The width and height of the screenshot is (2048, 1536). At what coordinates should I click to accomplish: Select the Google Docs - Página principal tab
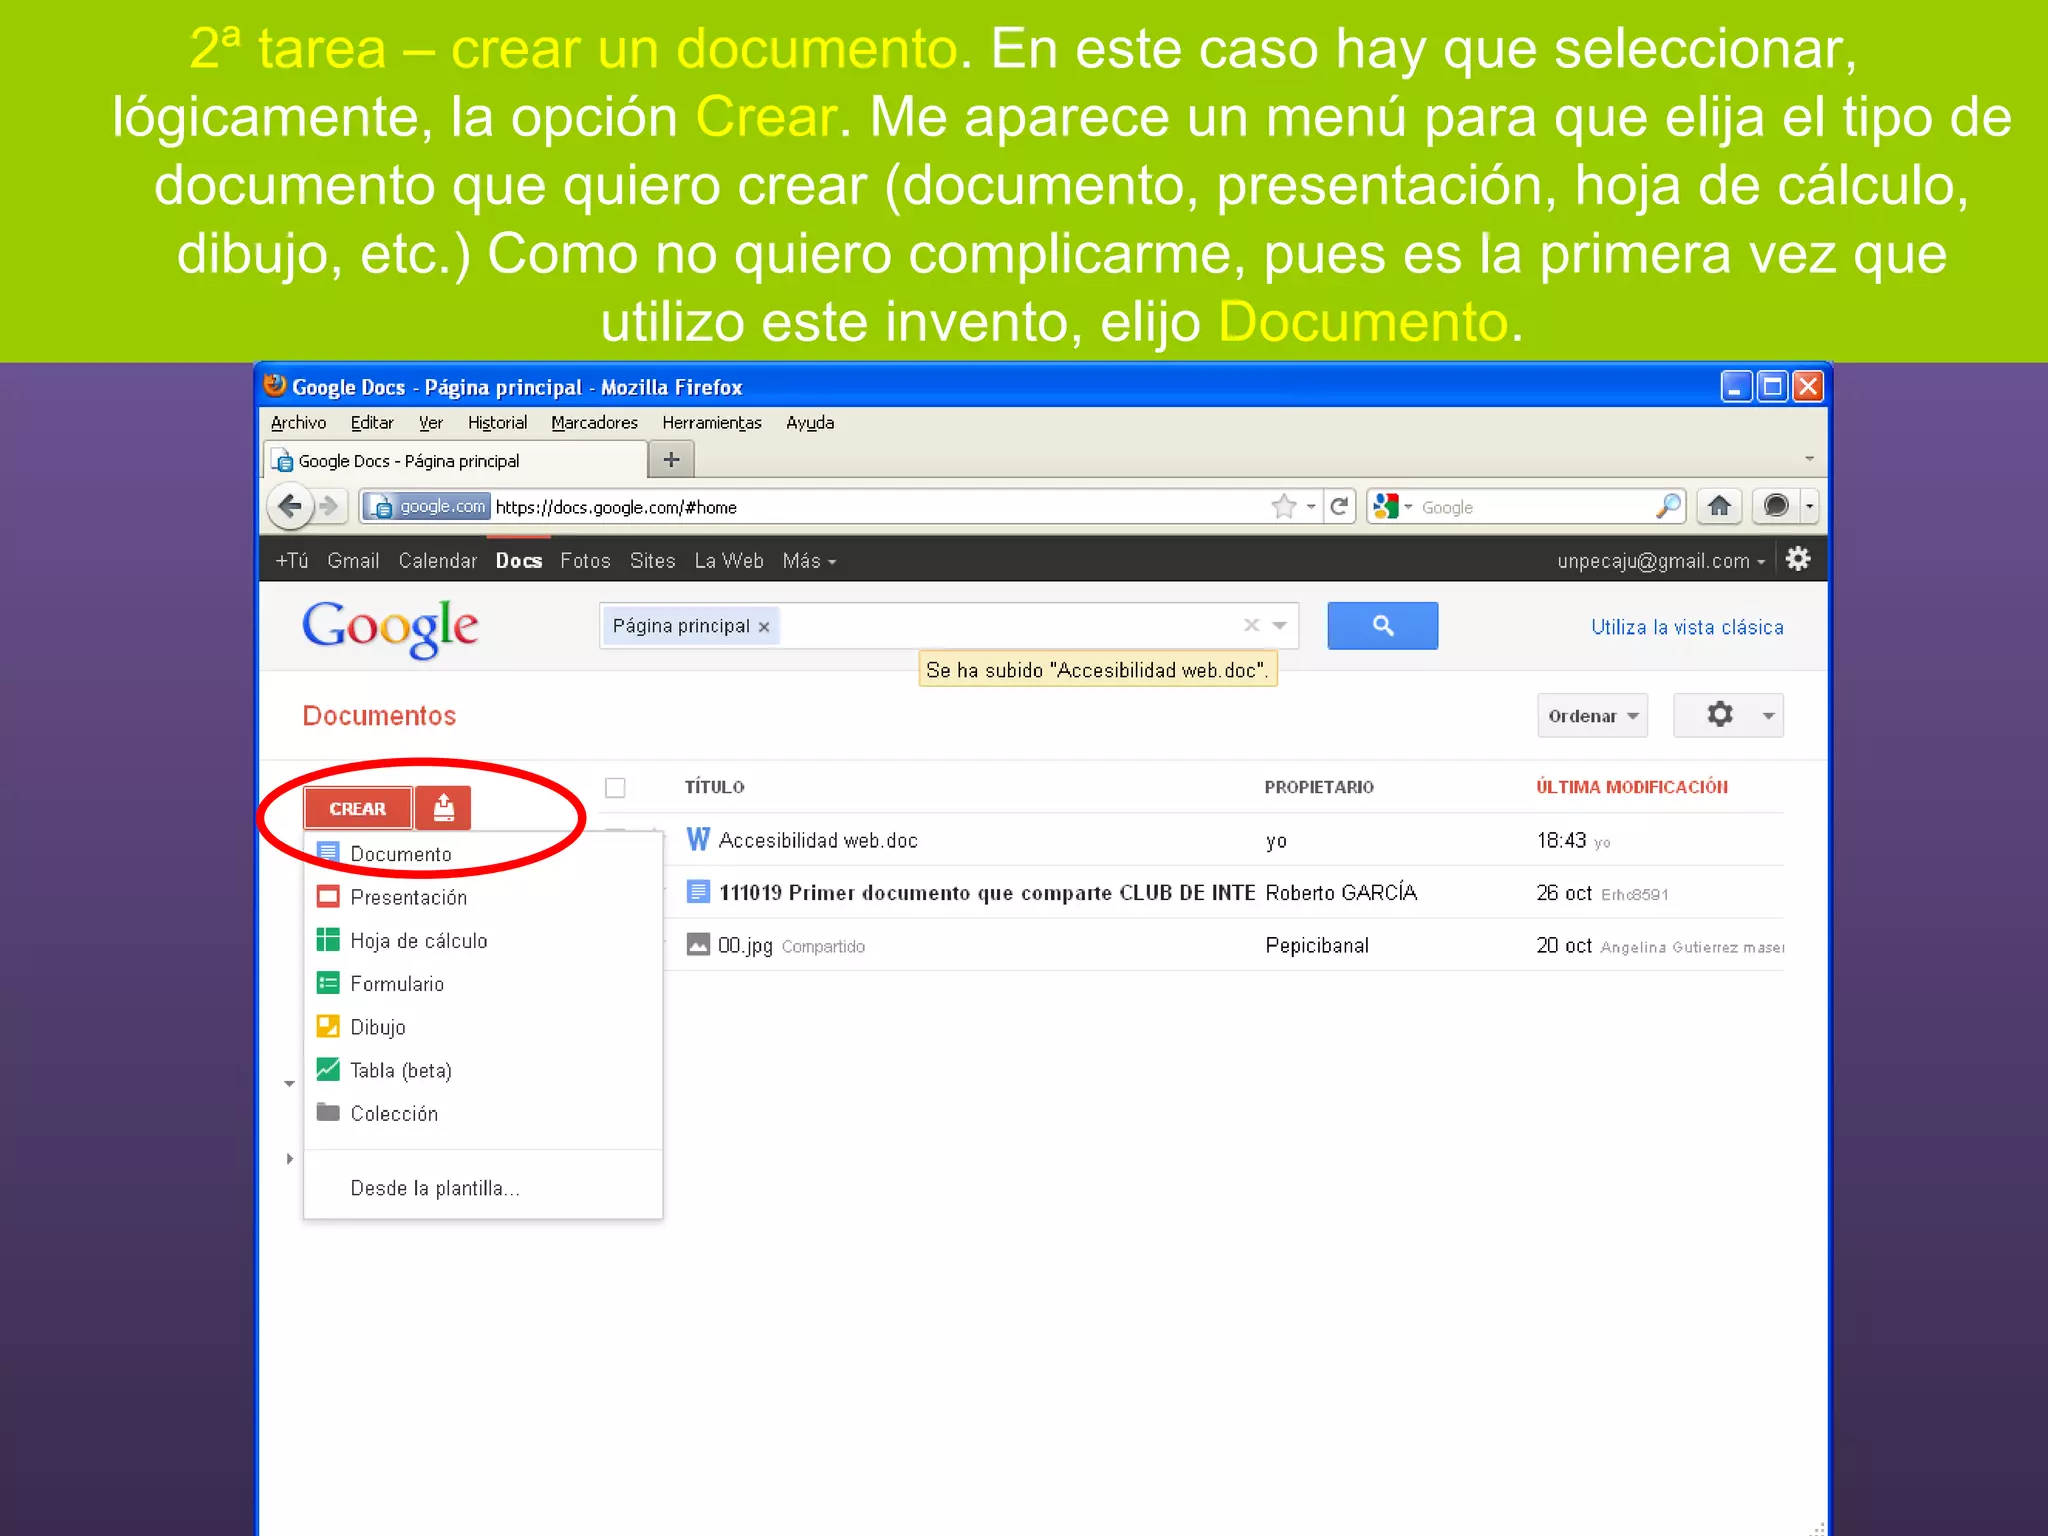[456, 460]
